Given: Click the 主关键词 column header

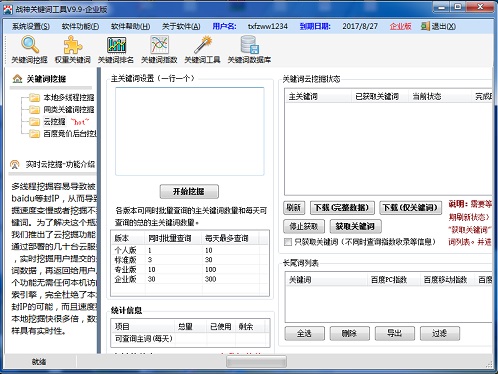Looking at the screenshot, I should tap(319, 97).
